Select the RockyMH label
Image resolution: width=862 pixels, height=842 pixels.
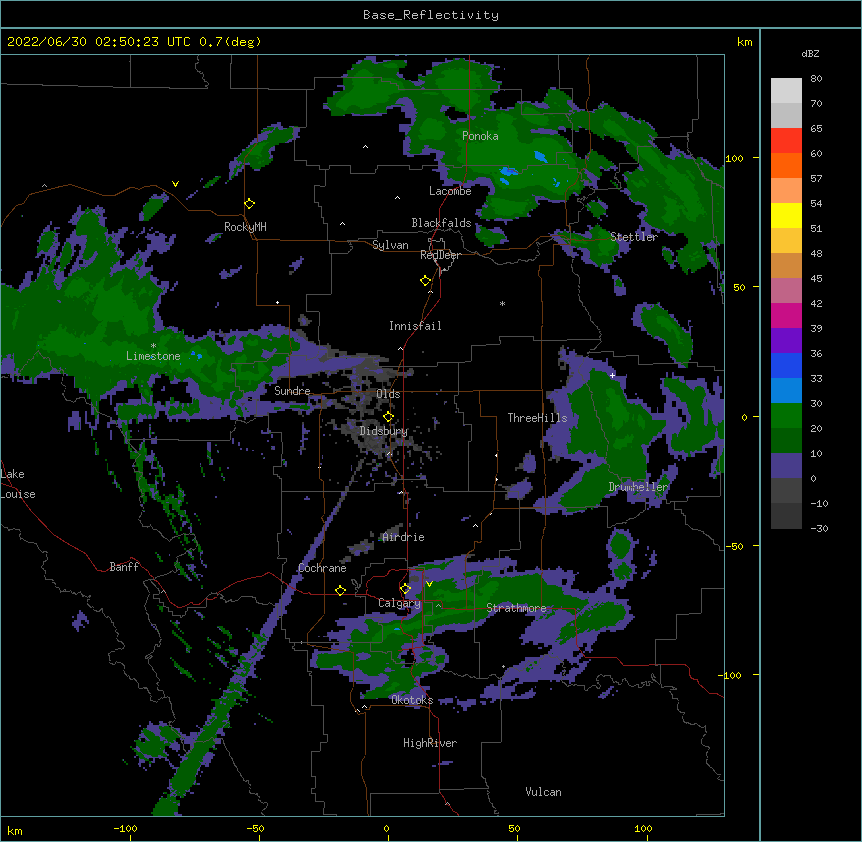(x=245, y=227)
